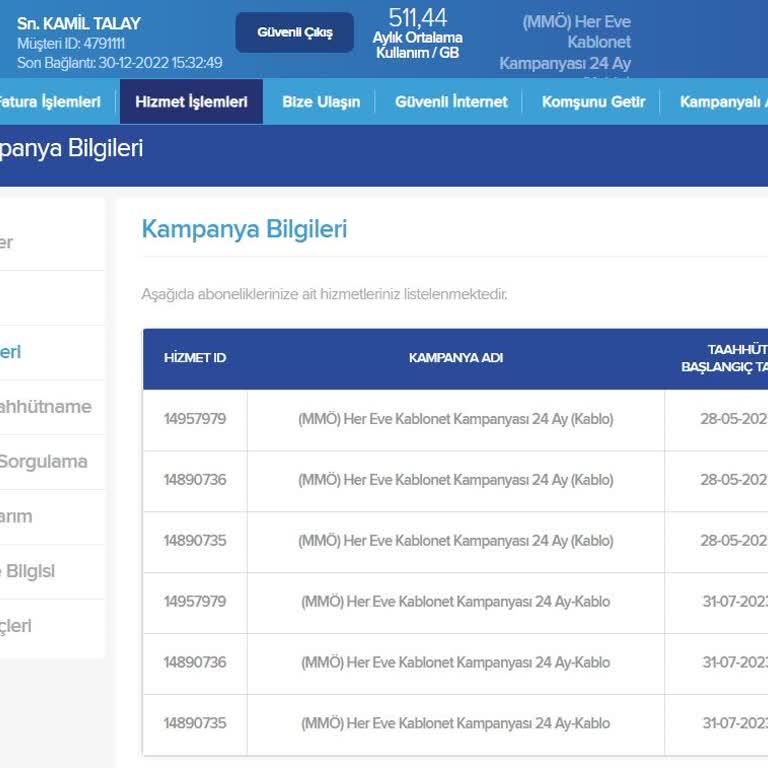Click Hizmet ID 14890735 in 28-05 row
Screen dimensions: 768x768
tap(195, 540)
